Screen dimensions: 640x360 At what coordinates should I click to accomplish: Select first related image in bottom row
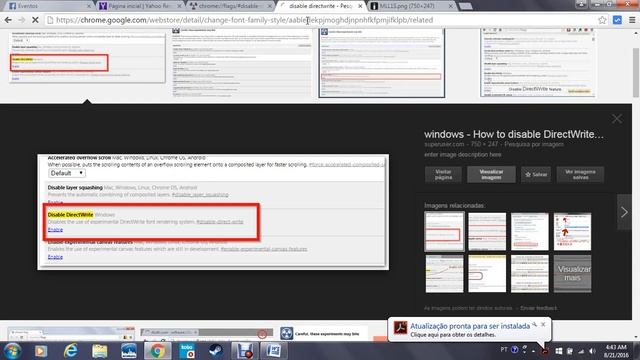tap(444, 273)
